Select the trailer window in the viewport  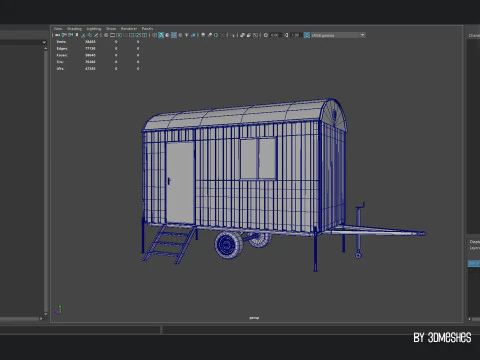point(258,159)
